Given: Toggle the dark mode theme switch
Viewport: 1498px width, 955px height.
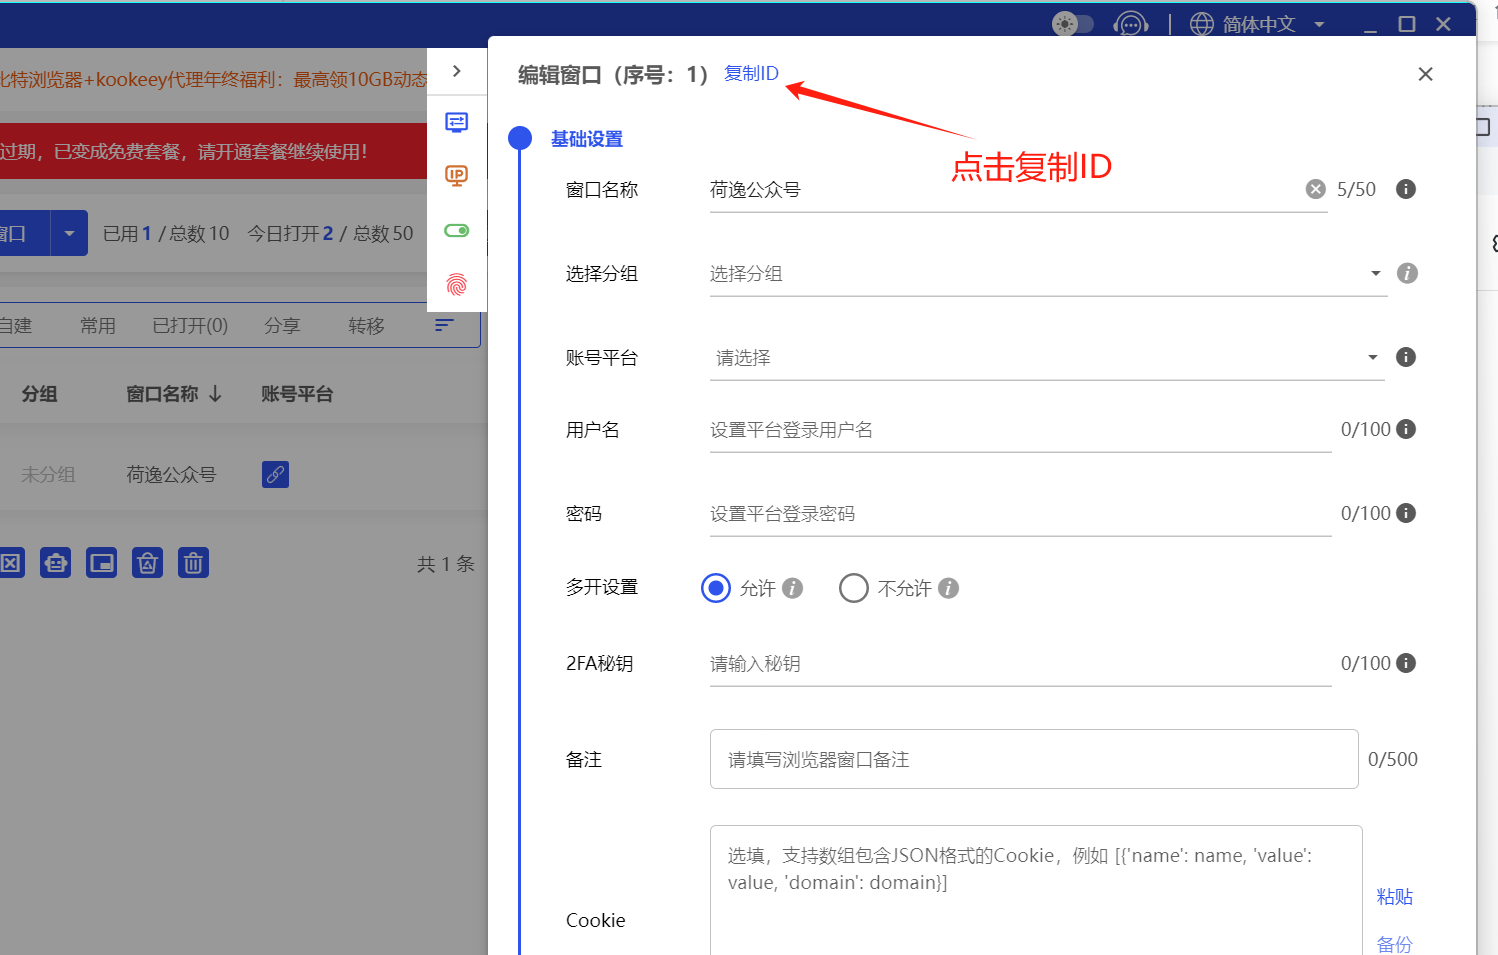Looking at the screenshot, I should (1072, 24).
